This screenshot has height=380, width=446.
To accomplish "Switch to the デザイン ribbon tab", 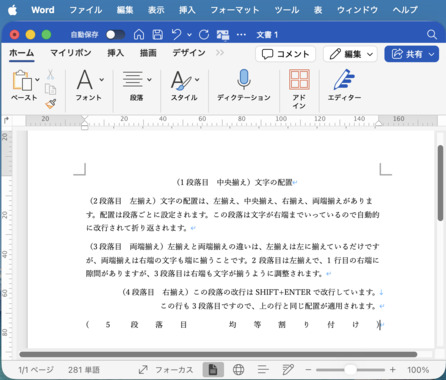I will 189,53.
